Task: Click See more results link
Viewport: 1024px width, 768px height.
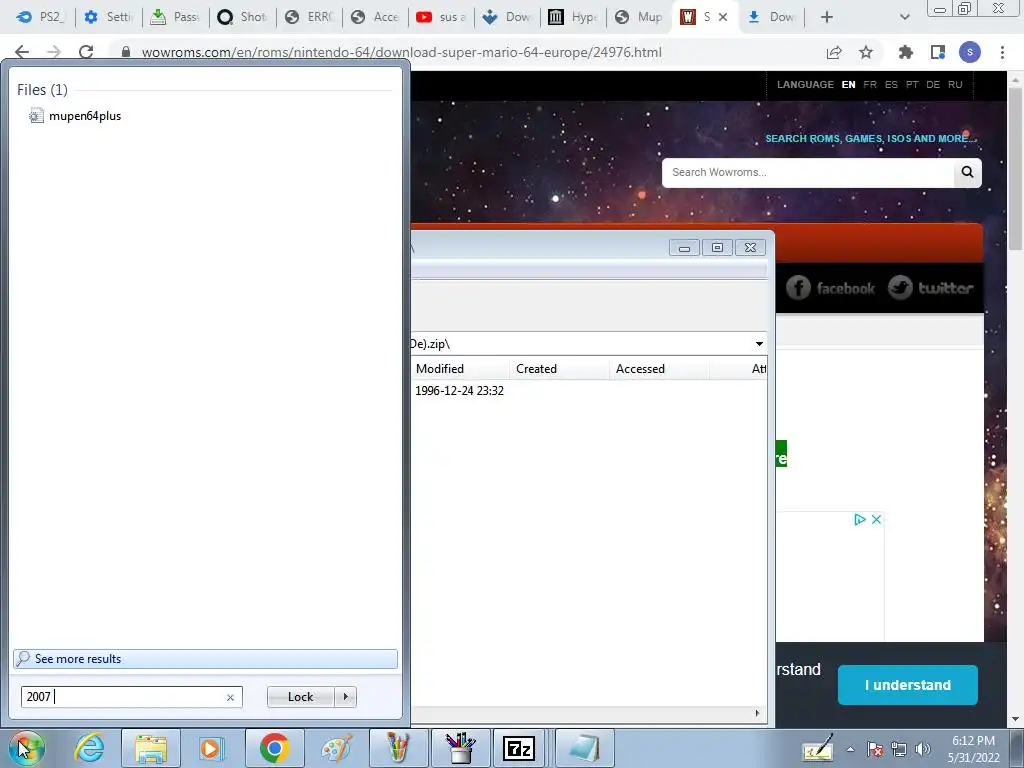Action: (205, 659)
